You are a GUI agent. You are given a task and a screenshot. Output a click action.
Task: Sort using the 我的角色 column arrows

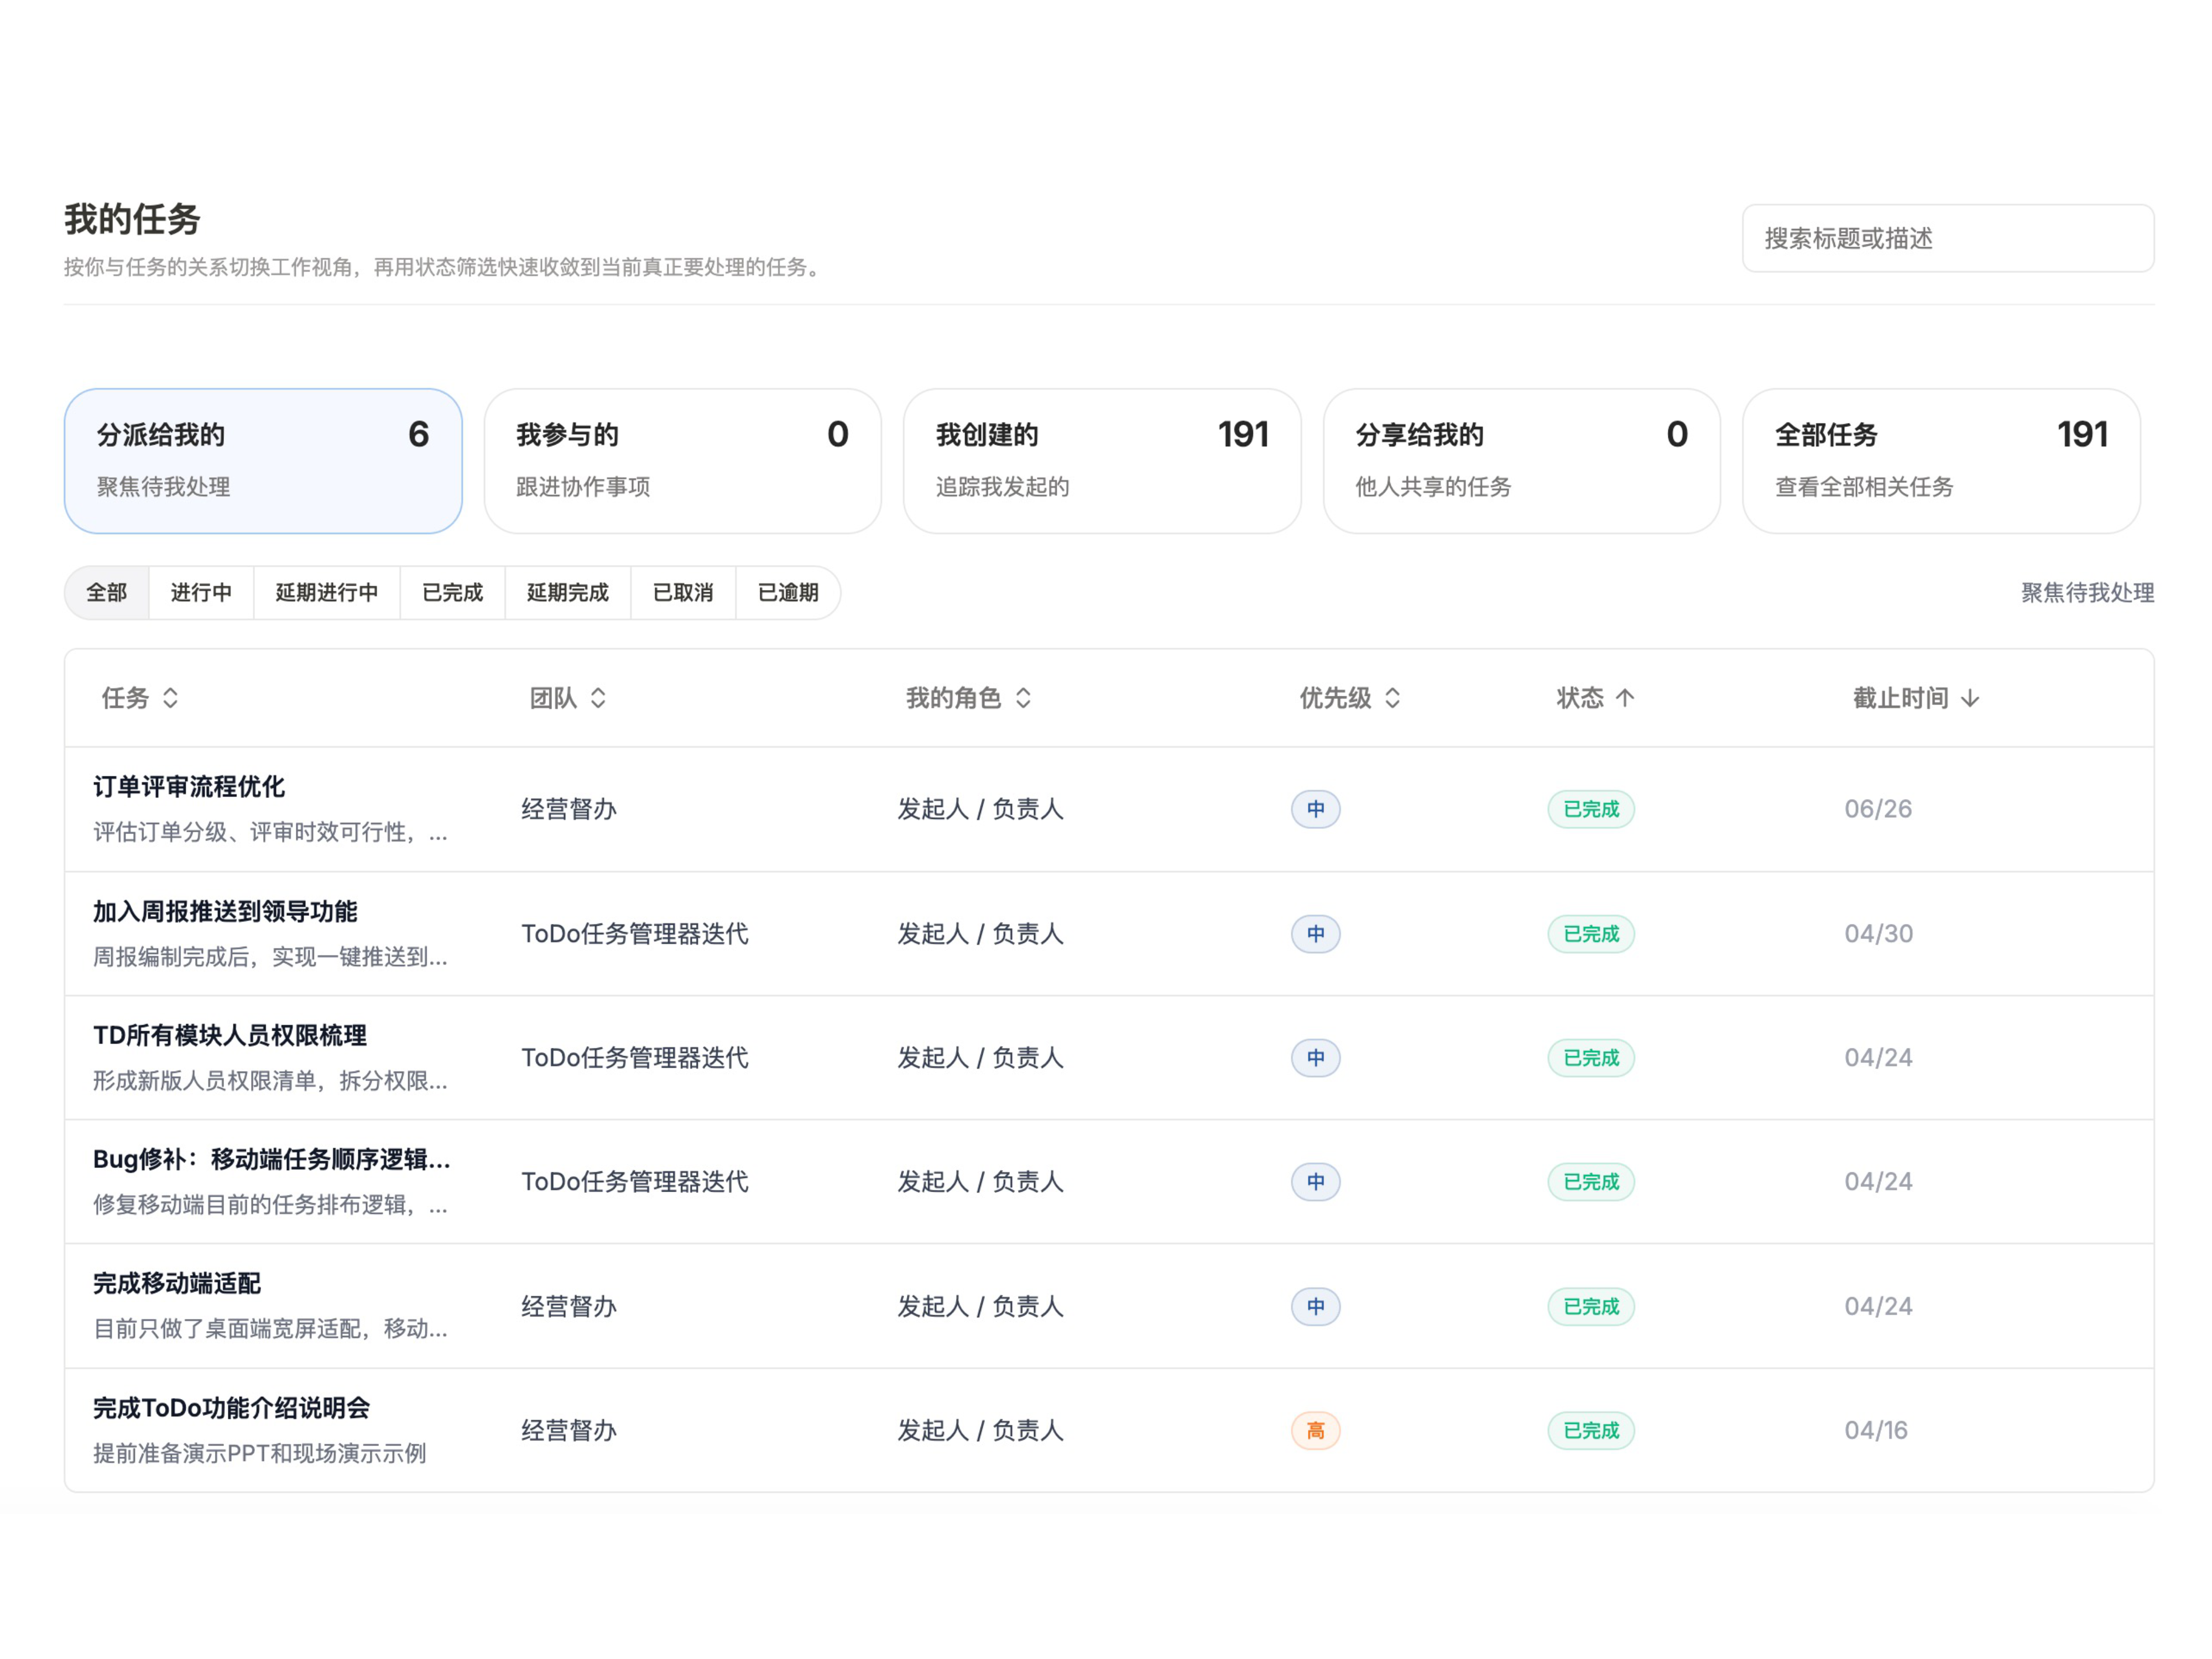tap(1023, 698)
